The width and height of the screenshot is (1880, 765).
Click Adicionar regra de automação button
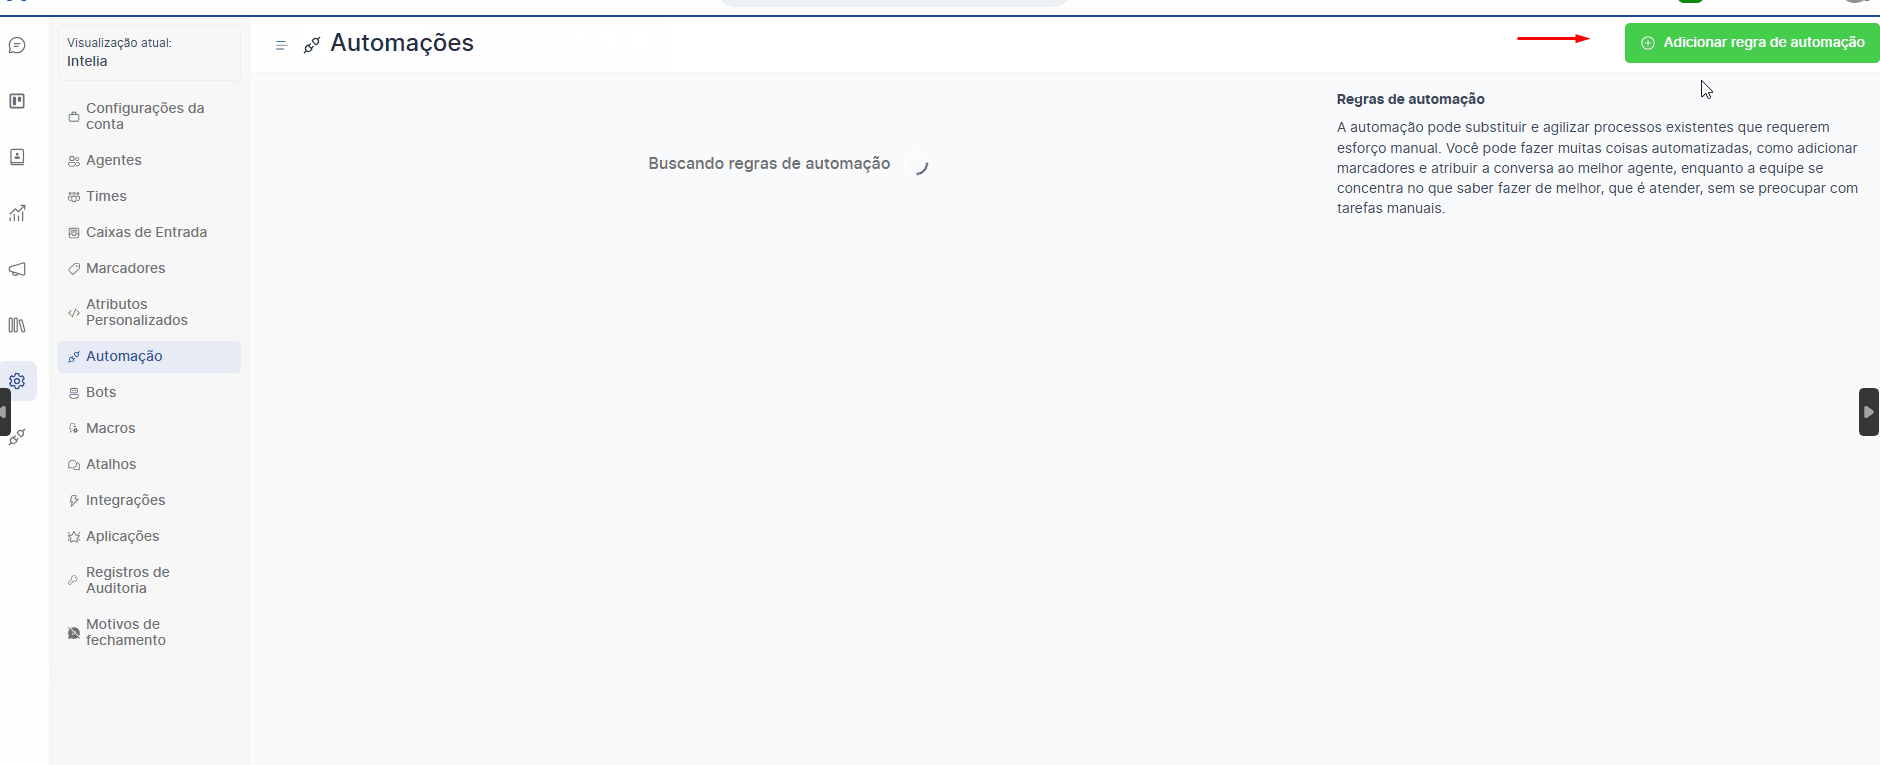tap(1752, 43)
